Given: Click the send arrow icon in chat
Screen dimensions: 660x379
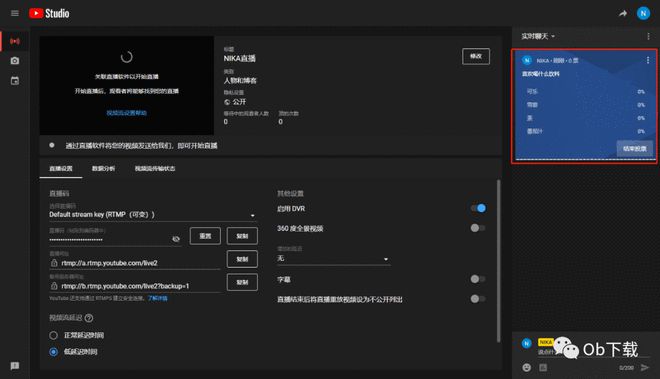Looking at the screenshot, I should click(x=645, y=368).
